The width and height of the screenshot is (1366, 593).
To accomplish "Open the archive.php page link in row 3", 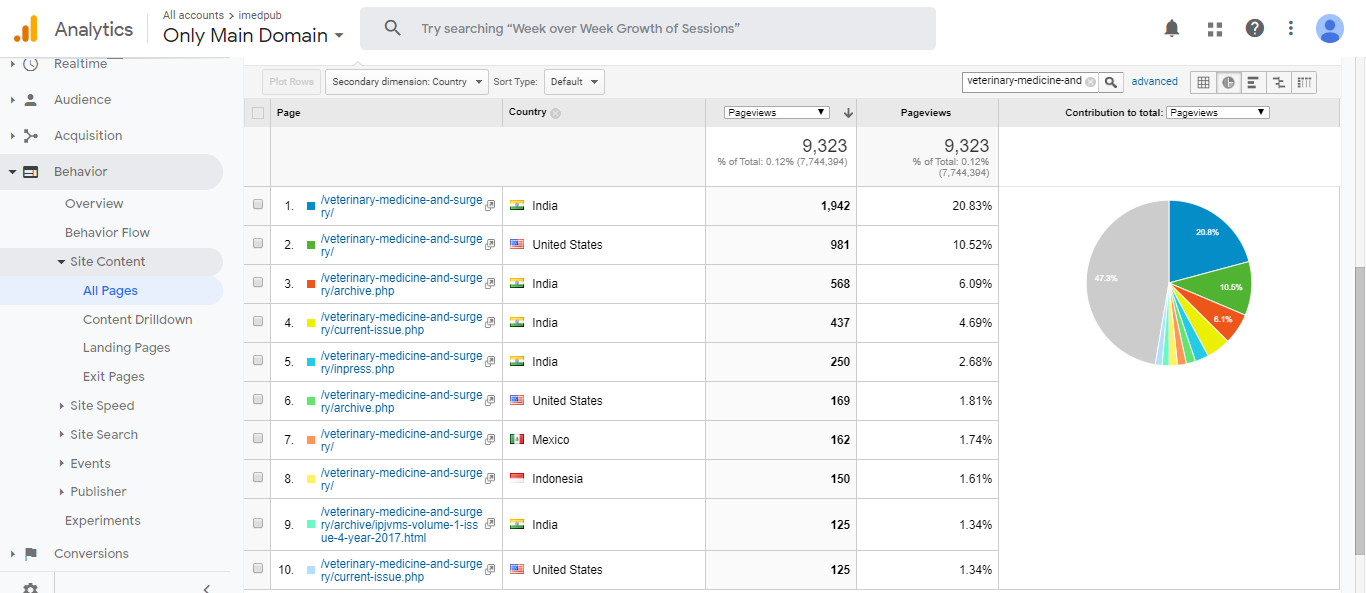I will click(401, 284).
